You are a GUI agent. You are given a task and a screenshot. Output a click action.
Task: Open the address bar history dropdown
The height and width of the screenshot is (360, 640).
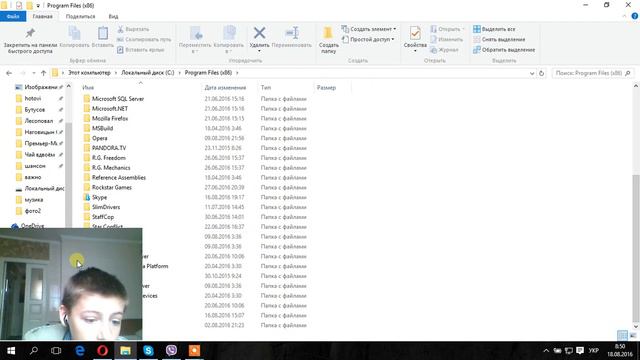(x=532, y=73)
